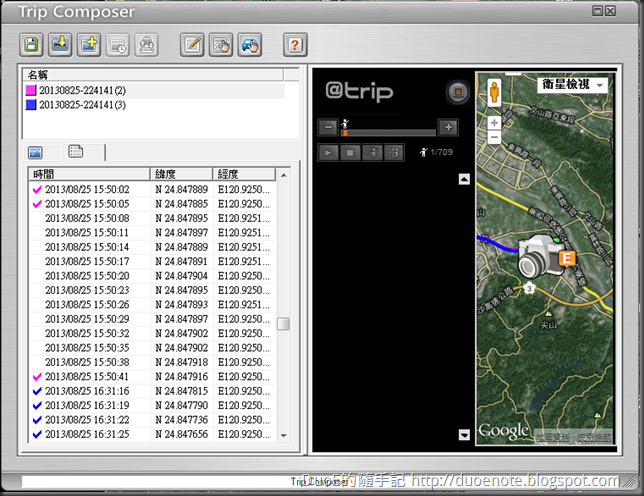Click the white down-arrow expander near map bottom
Screen dimensions: 644x496
coord(464,434)
